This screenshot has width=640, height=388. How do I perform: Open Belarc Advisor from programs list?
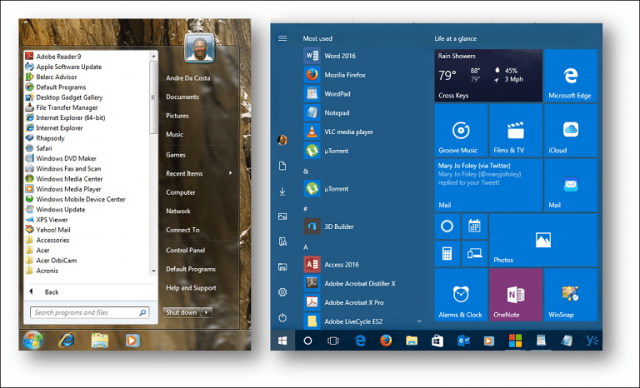(x=51, y=77)
